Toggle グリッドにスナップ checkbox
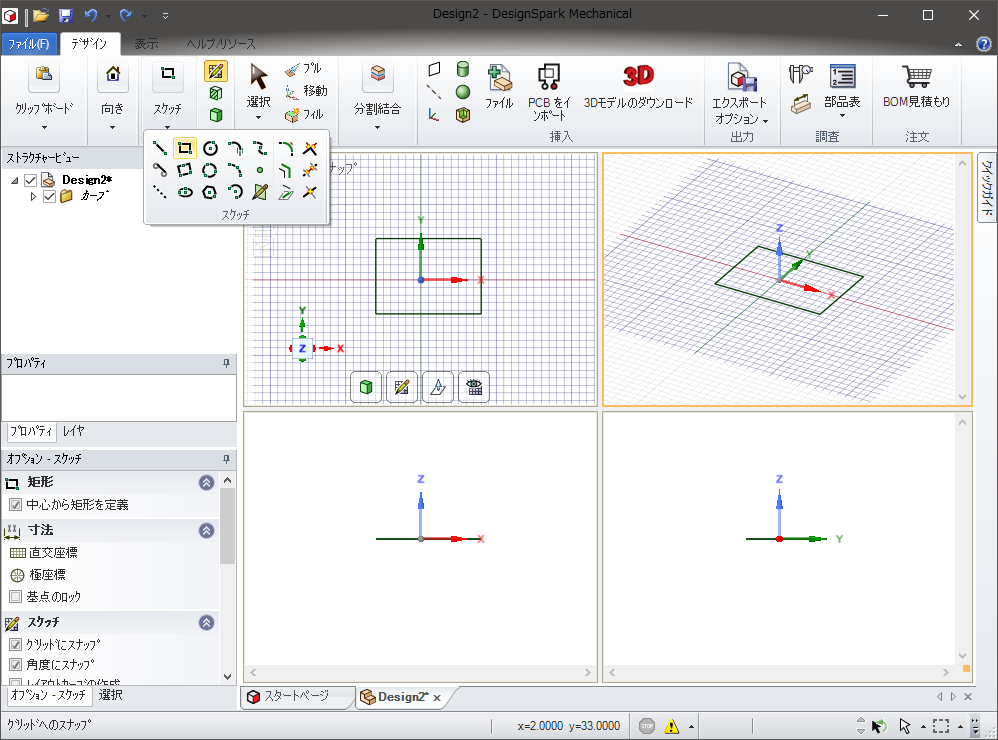Image resolution: width=998 pixels, height=740 pixels. point(16,645)
